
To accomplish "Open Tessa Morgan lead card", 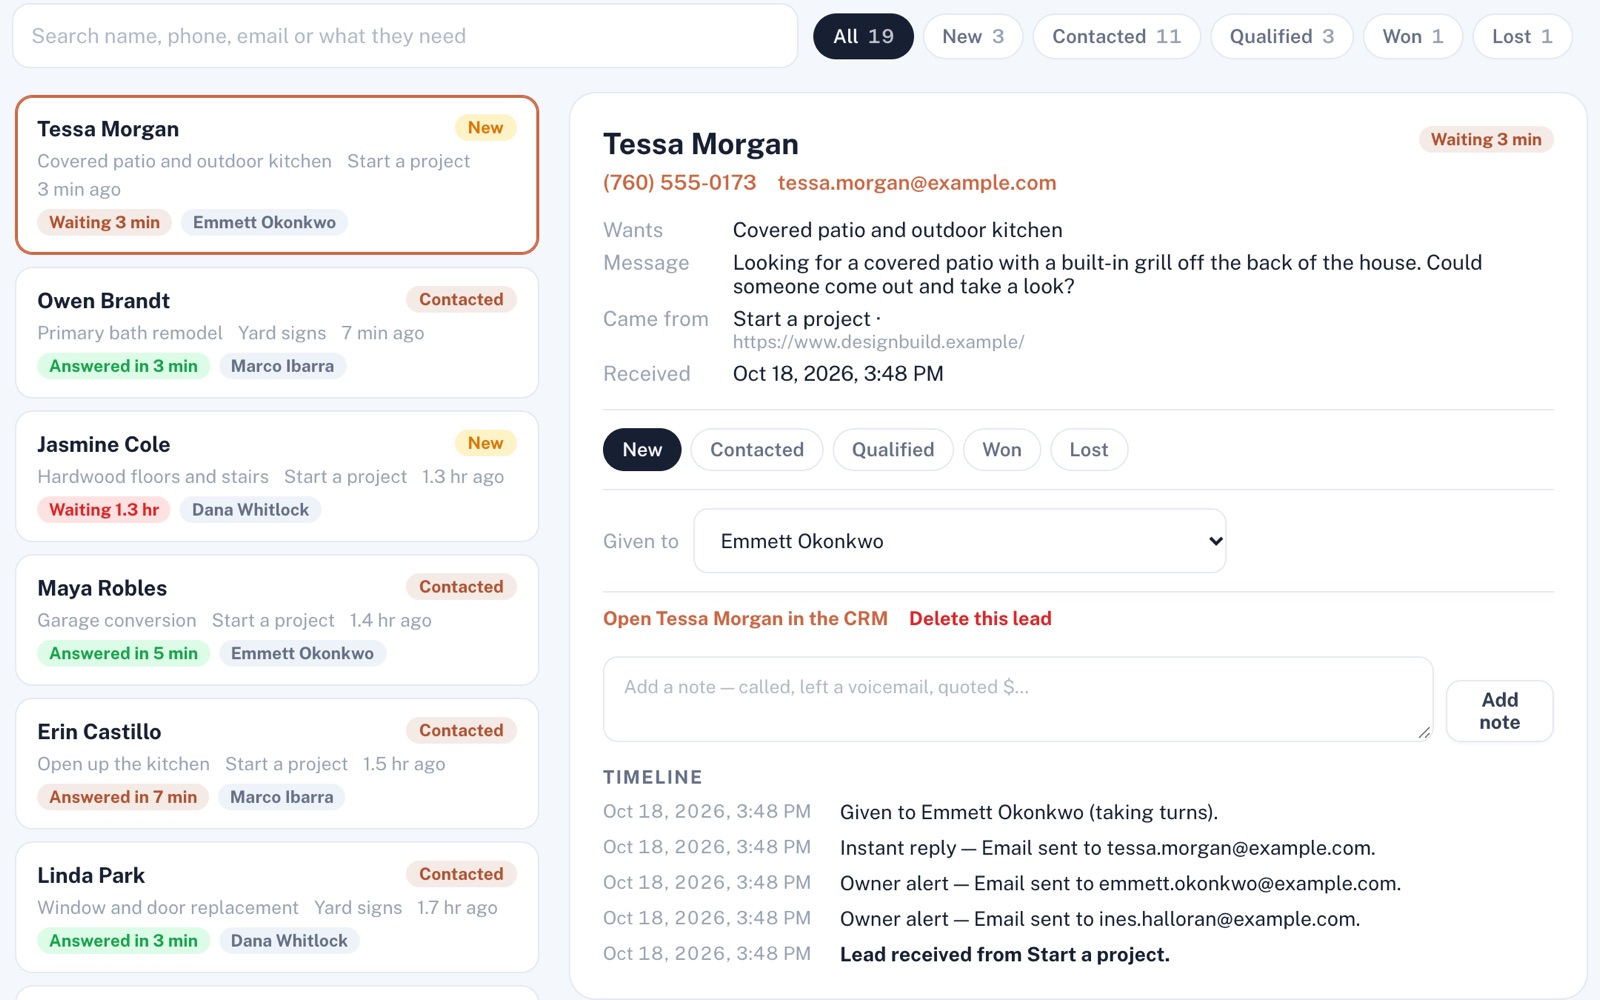I will coord(277,175).
